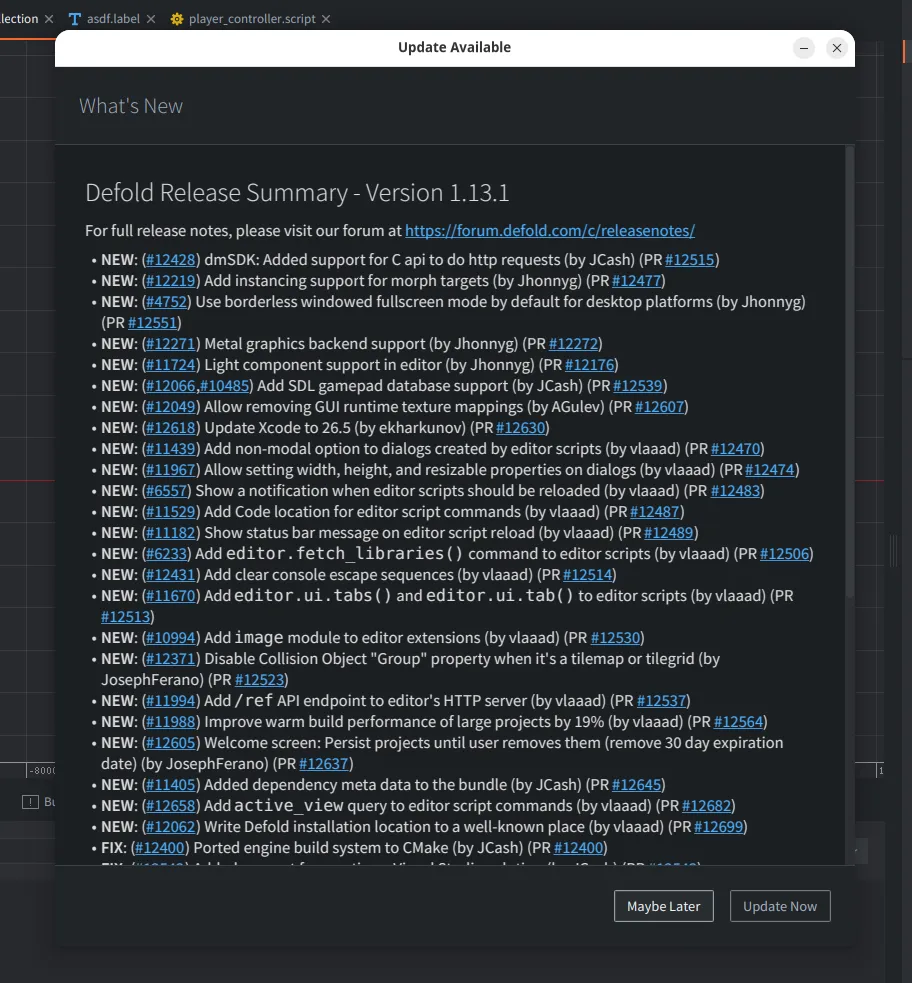This screenshot has height=983, width=912.
Task: Open PR link #12551
Action: coord(152,323)
